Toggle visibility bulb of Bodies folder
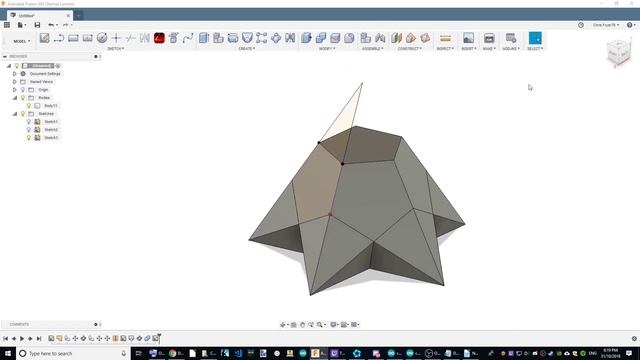The image size is (640, 360). click(x=23, y=98)
